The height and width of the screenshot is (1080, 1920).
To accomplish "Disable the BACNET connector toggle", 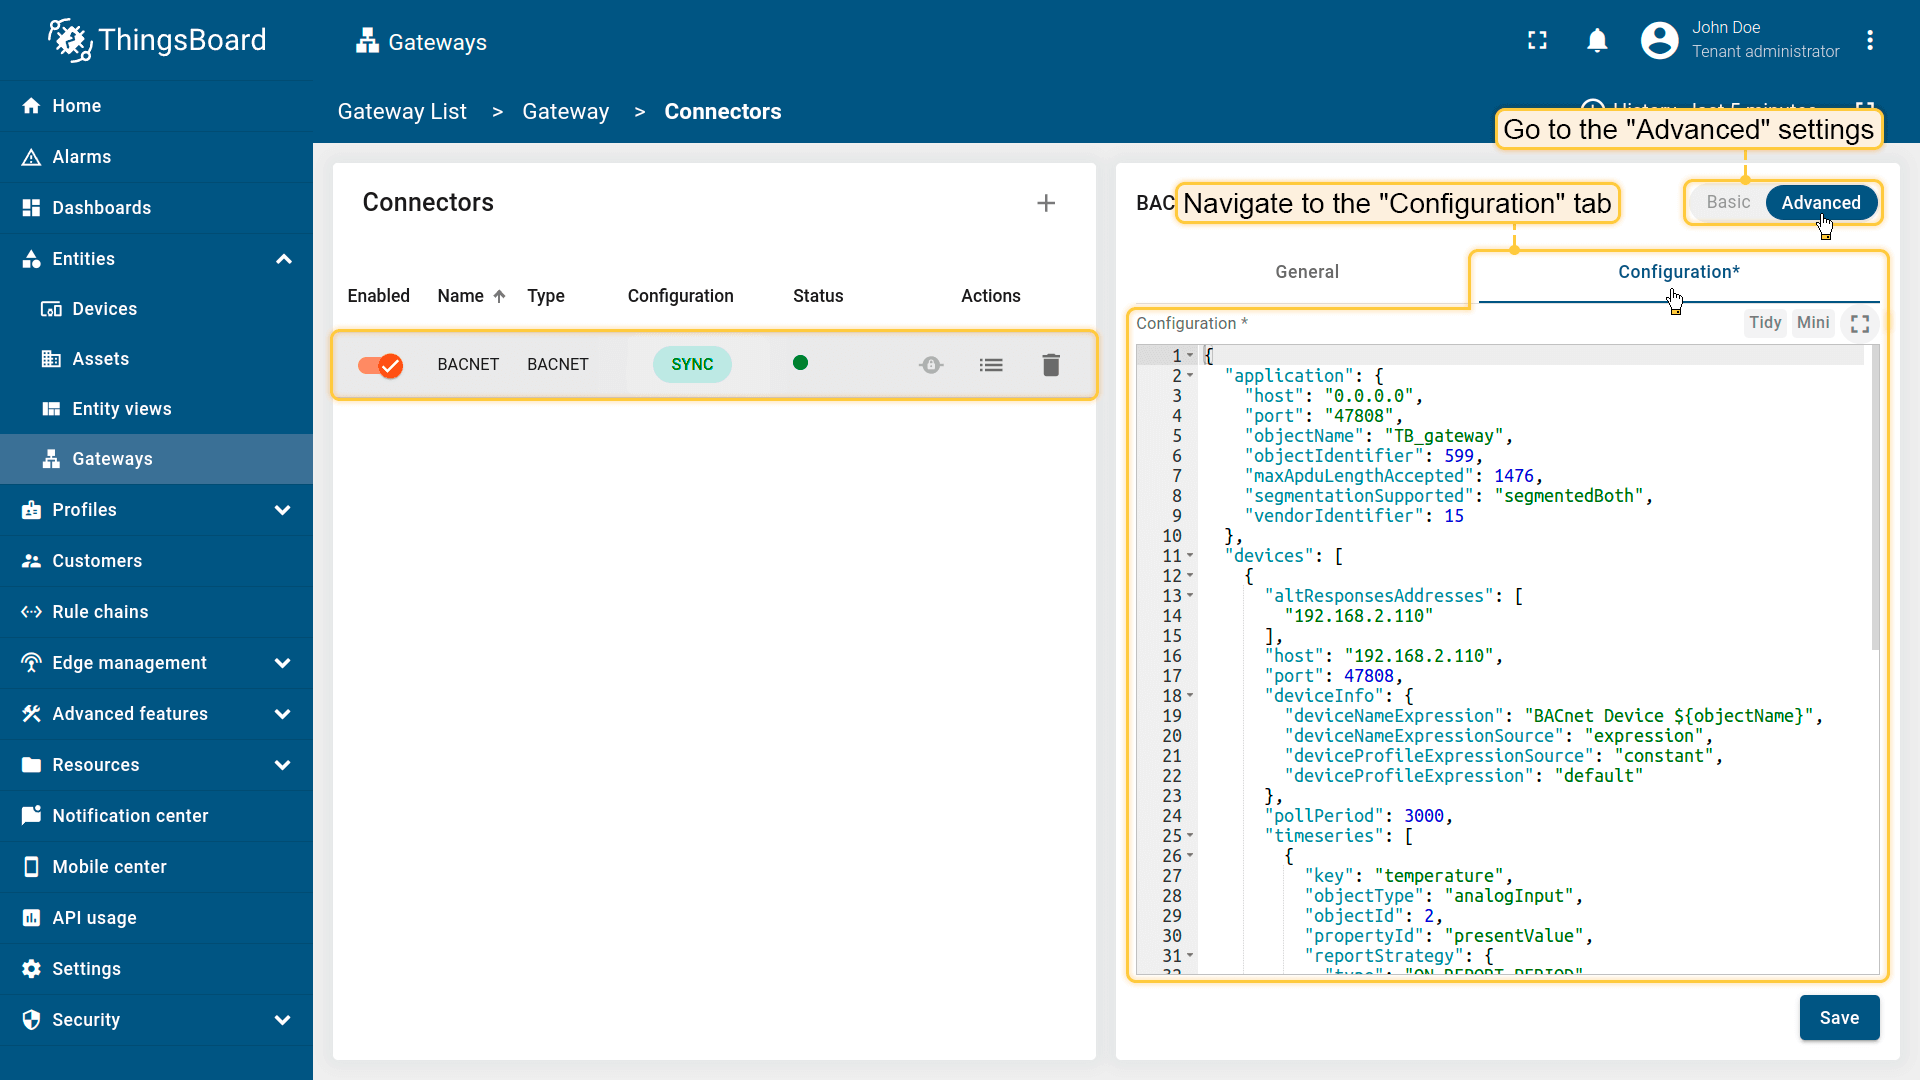I will click(x=380, y=365).
